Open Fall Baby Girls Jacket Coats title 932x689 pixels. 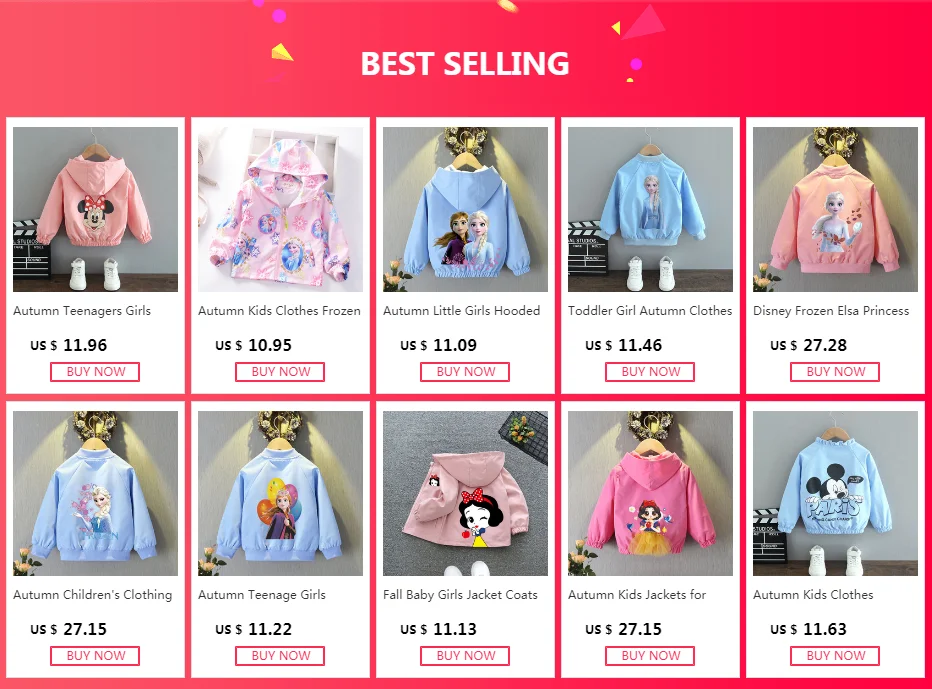click(460, 595)
